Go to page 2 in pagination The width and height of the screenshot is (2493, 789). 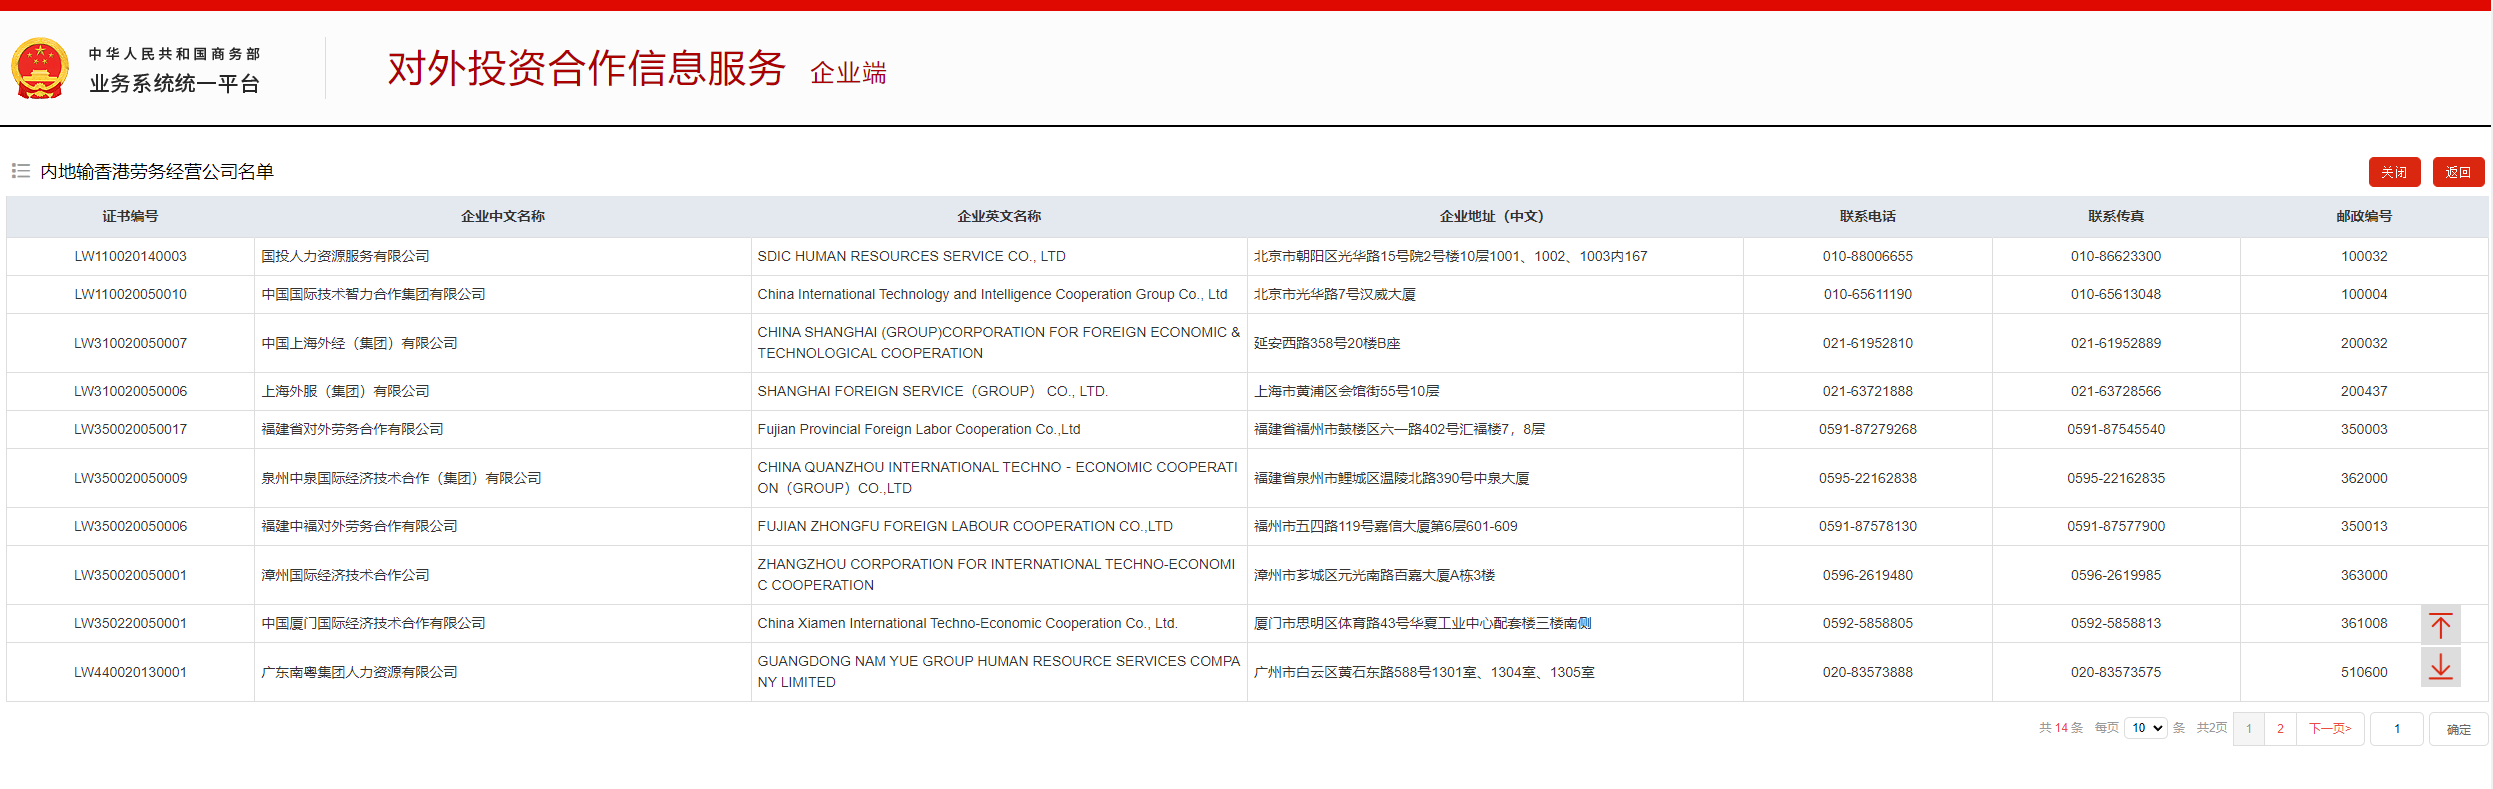pyautogui.click(x=2280, y=729)
